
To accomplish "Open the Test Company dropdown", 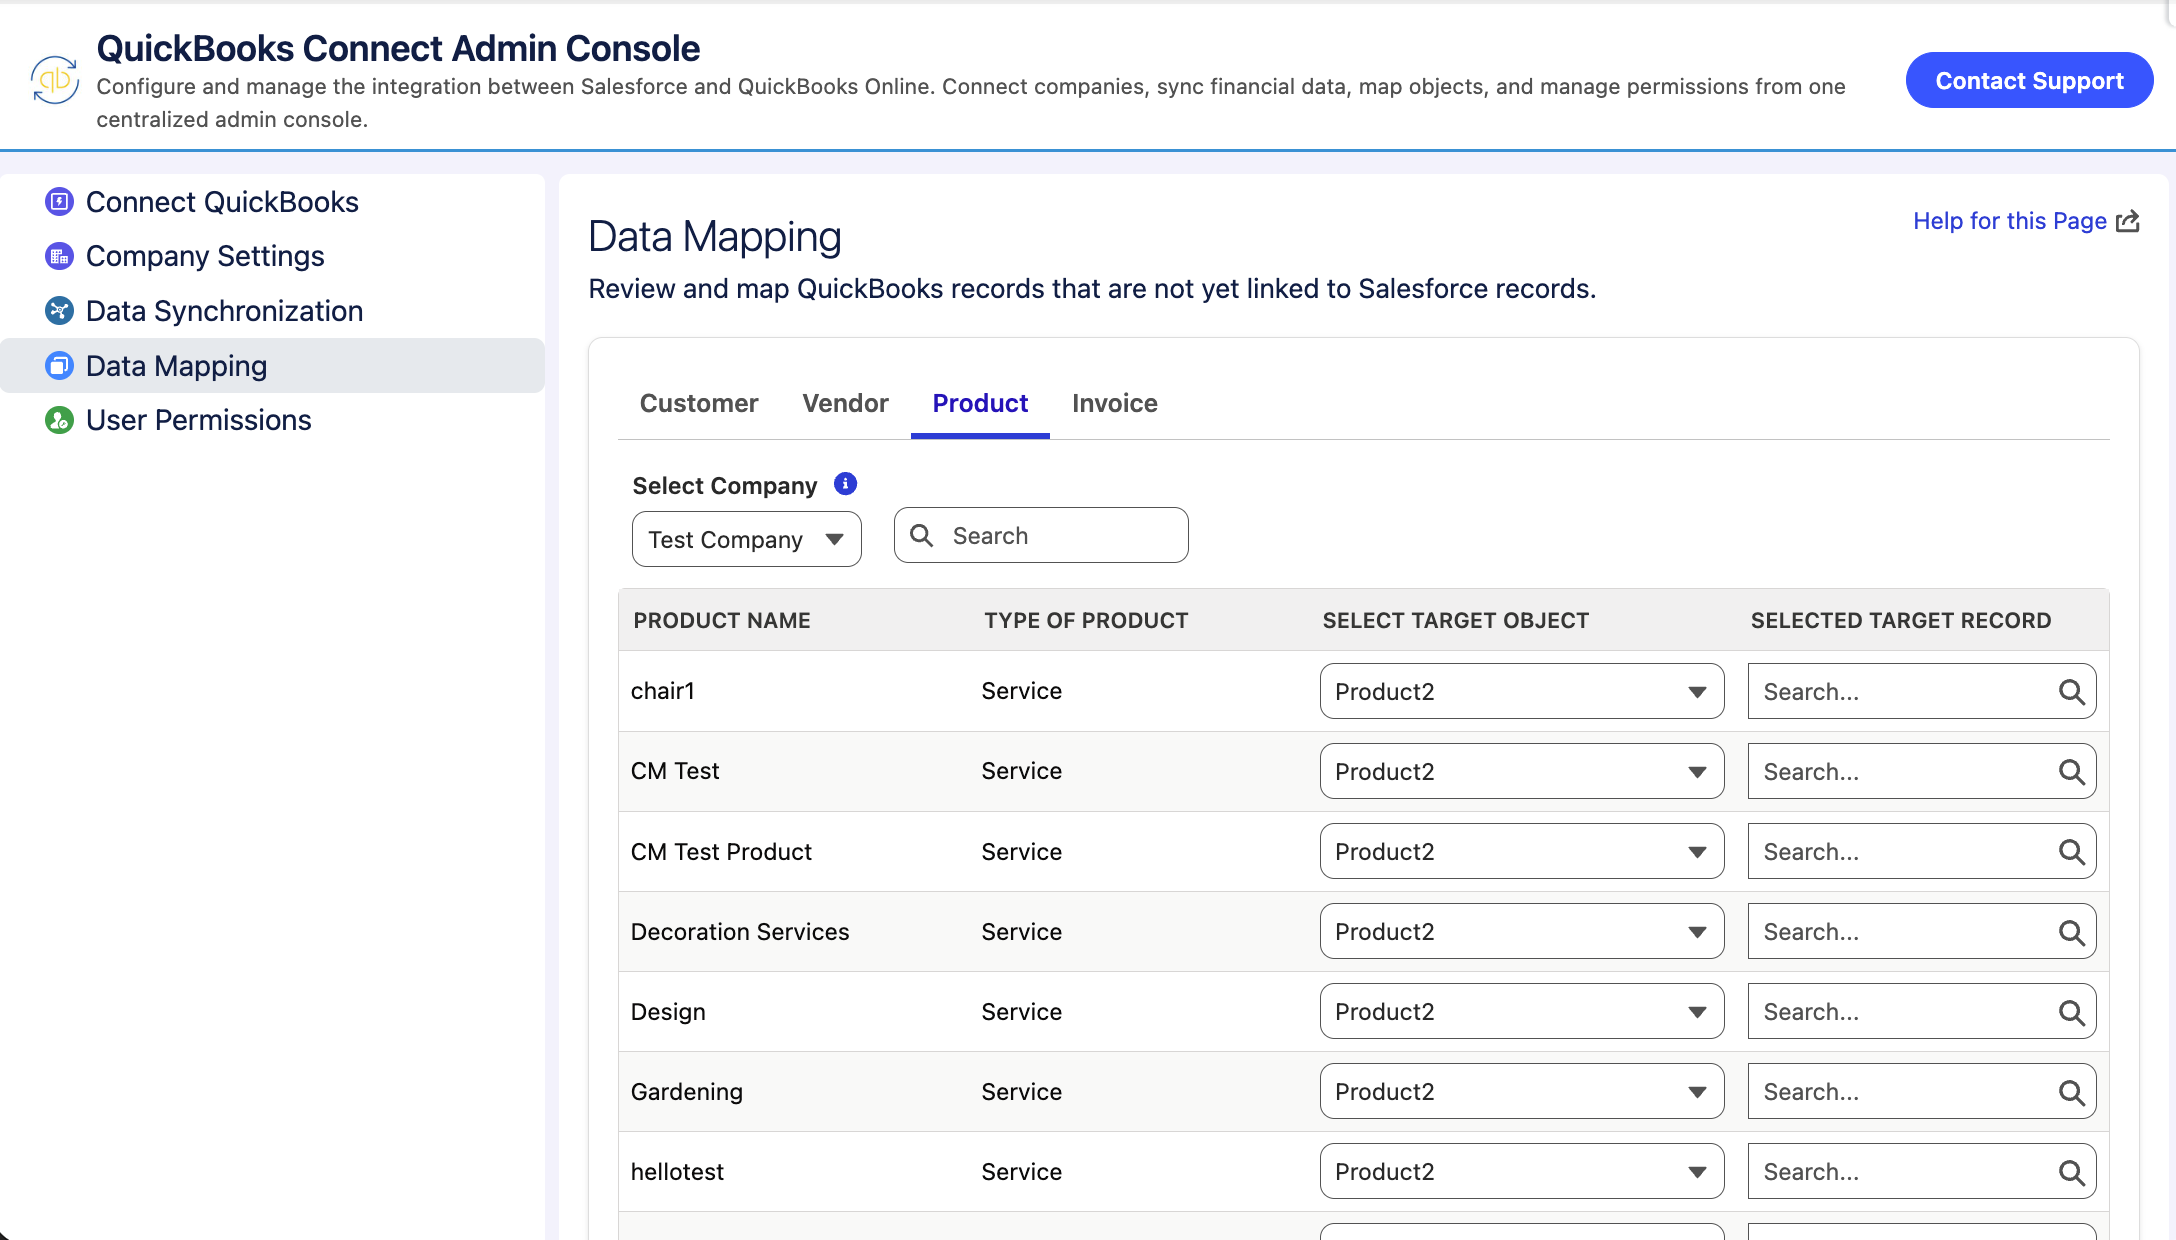I will point(747,539).
